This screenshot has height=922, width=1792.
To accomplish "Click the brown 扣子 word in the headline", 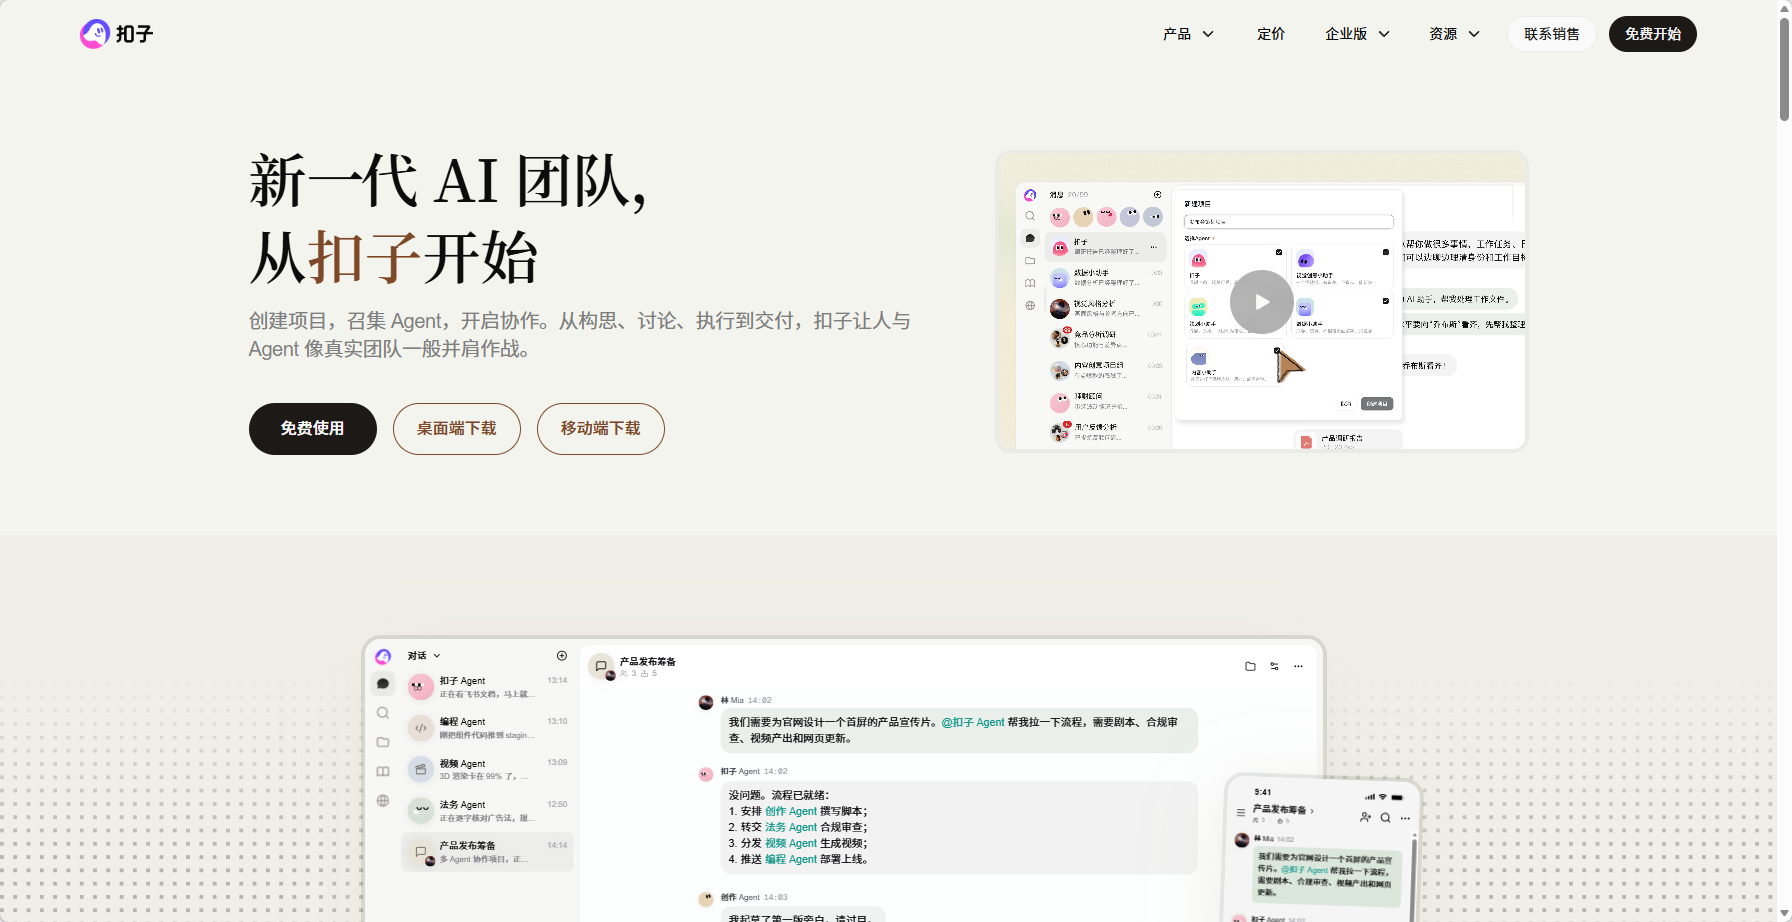I will (x=365, y=258).
